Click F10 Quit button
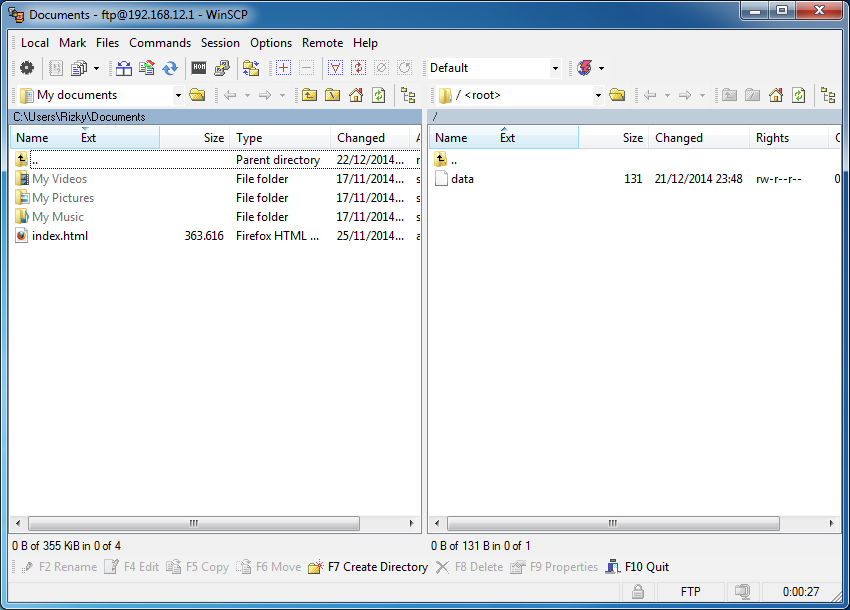Viewport: 850px width, 610px height. tap(638, 567)
